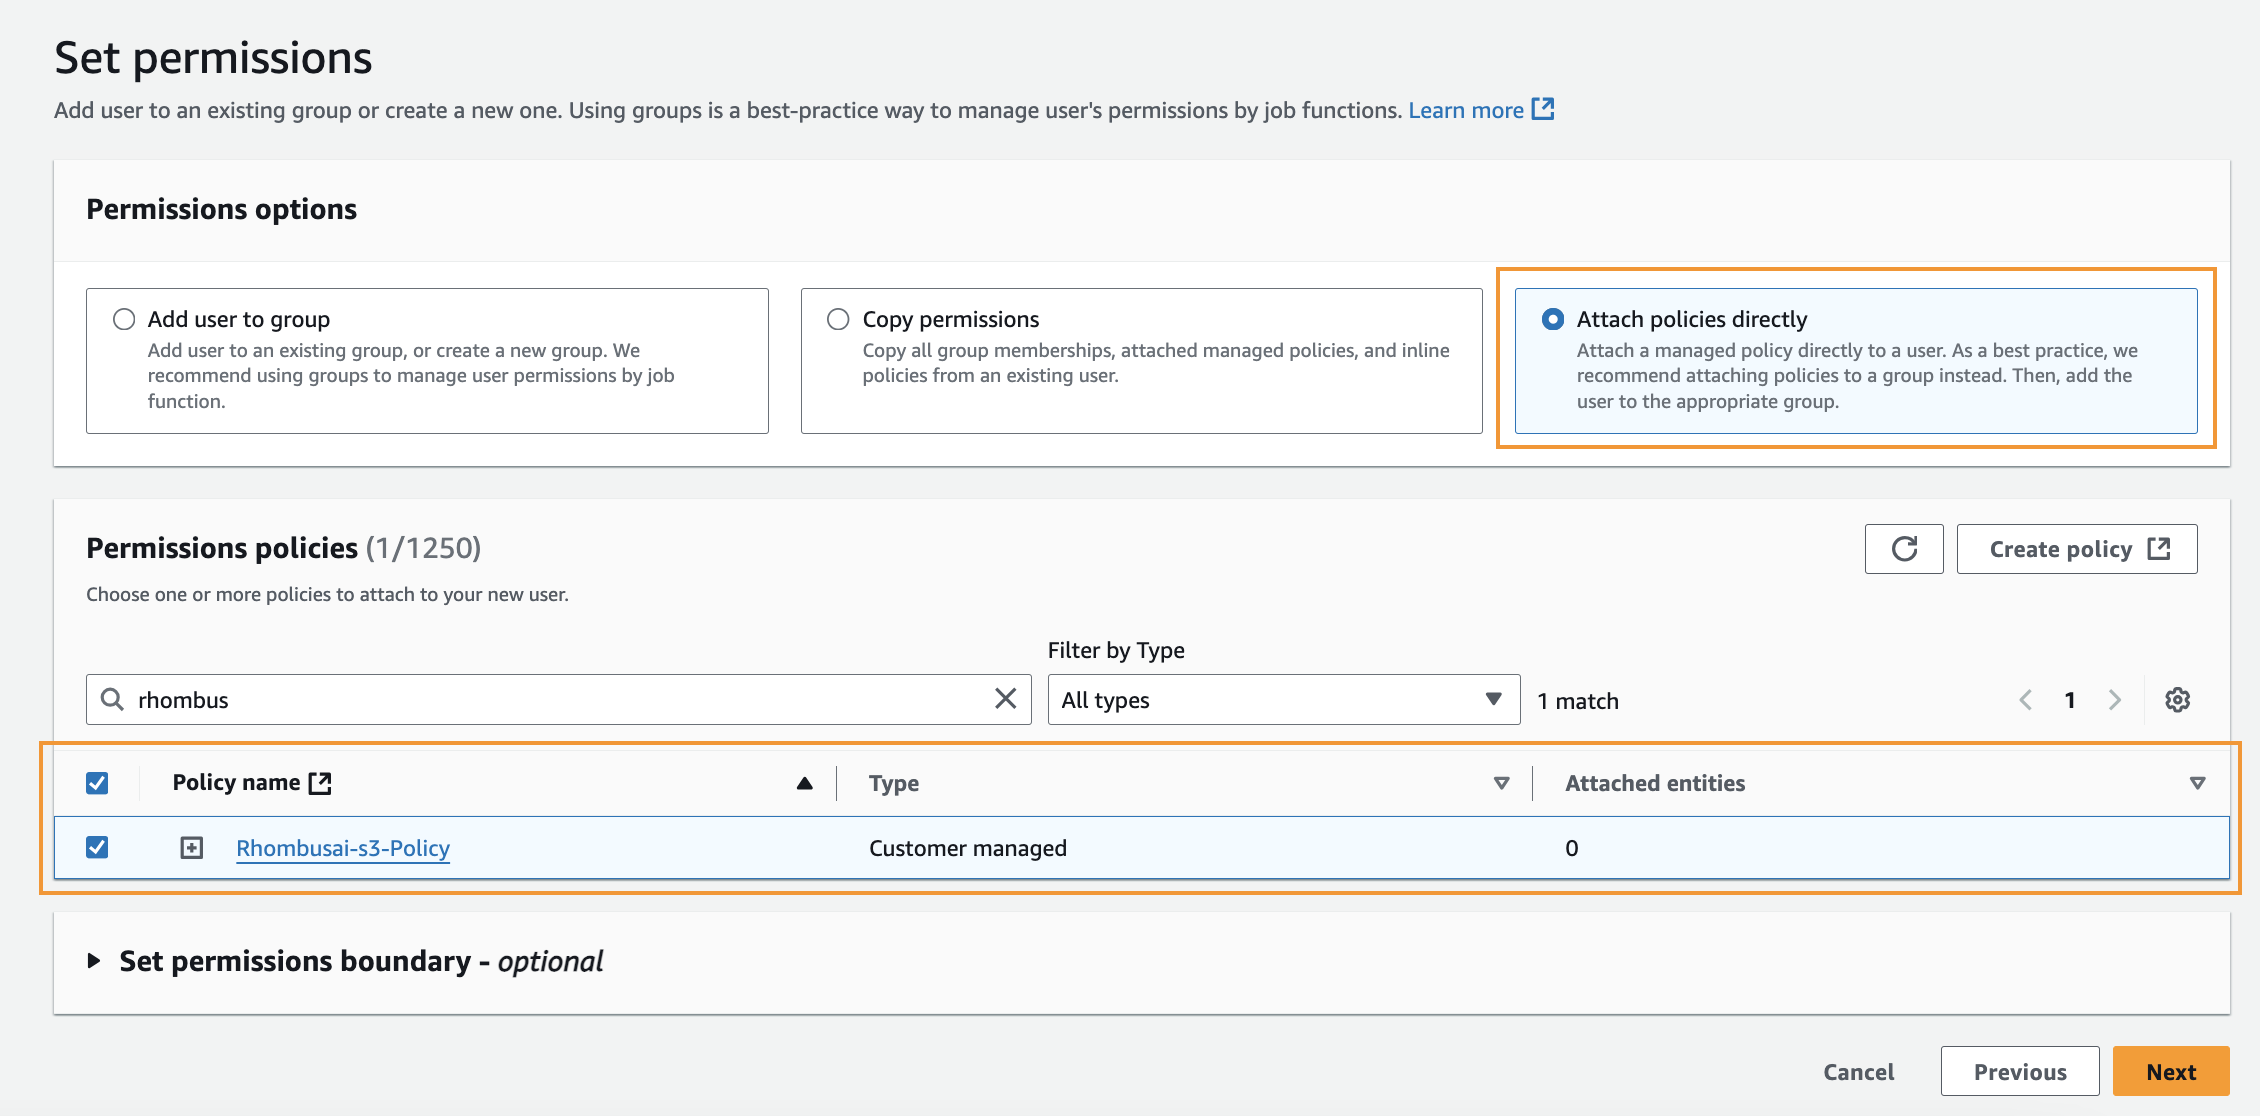Image resolution: width=2260 pixels, height=1116 pixels.
Task: Go to previous page chevron
Action: pyautogui.click(x=2026, y=700)
